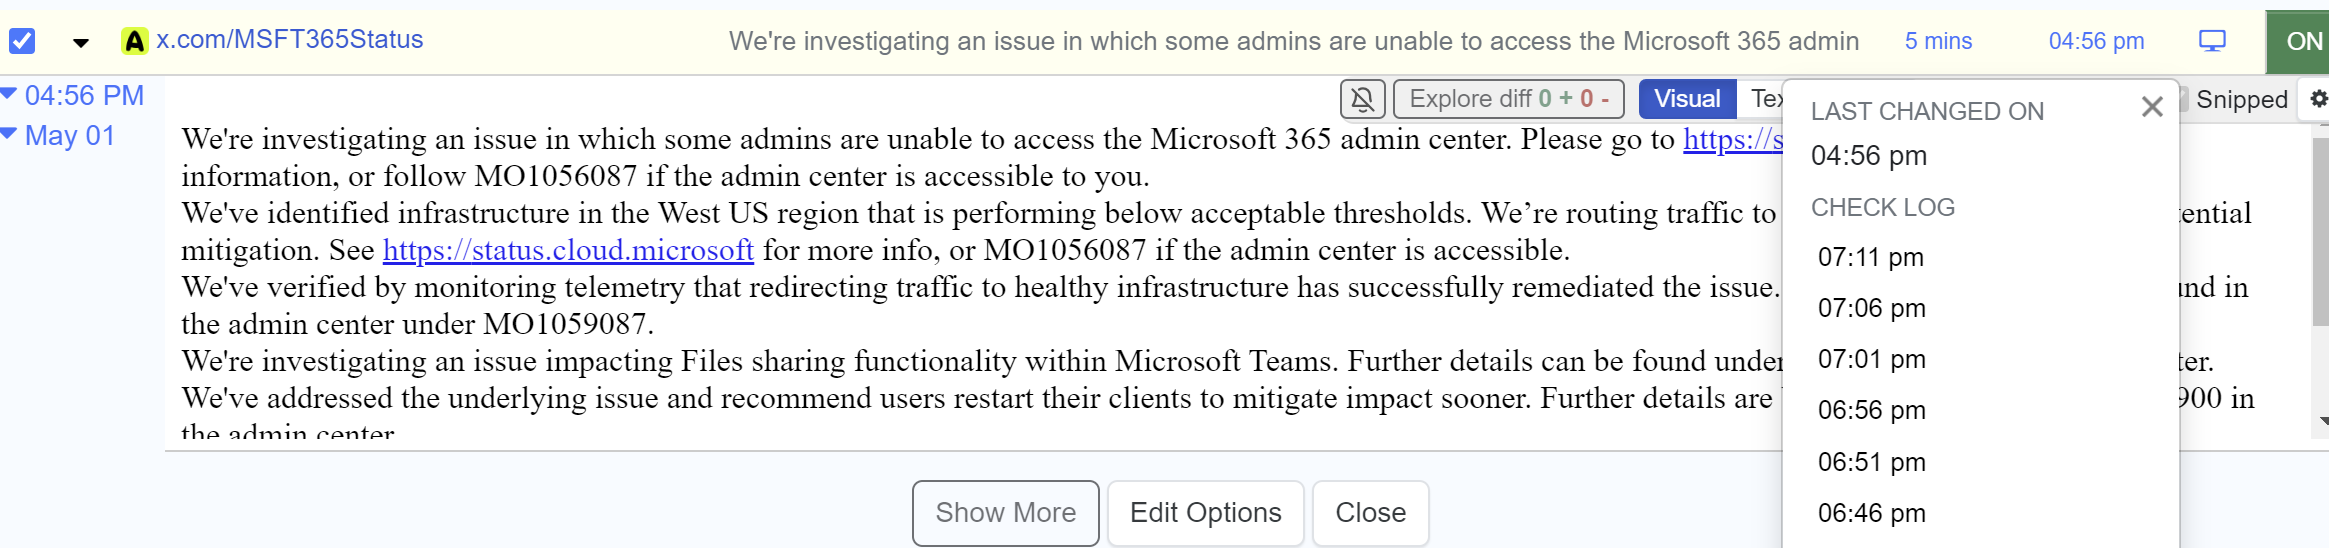
Task: Open the status.cloud.microsoft link
Action: (x=568, y=250)
